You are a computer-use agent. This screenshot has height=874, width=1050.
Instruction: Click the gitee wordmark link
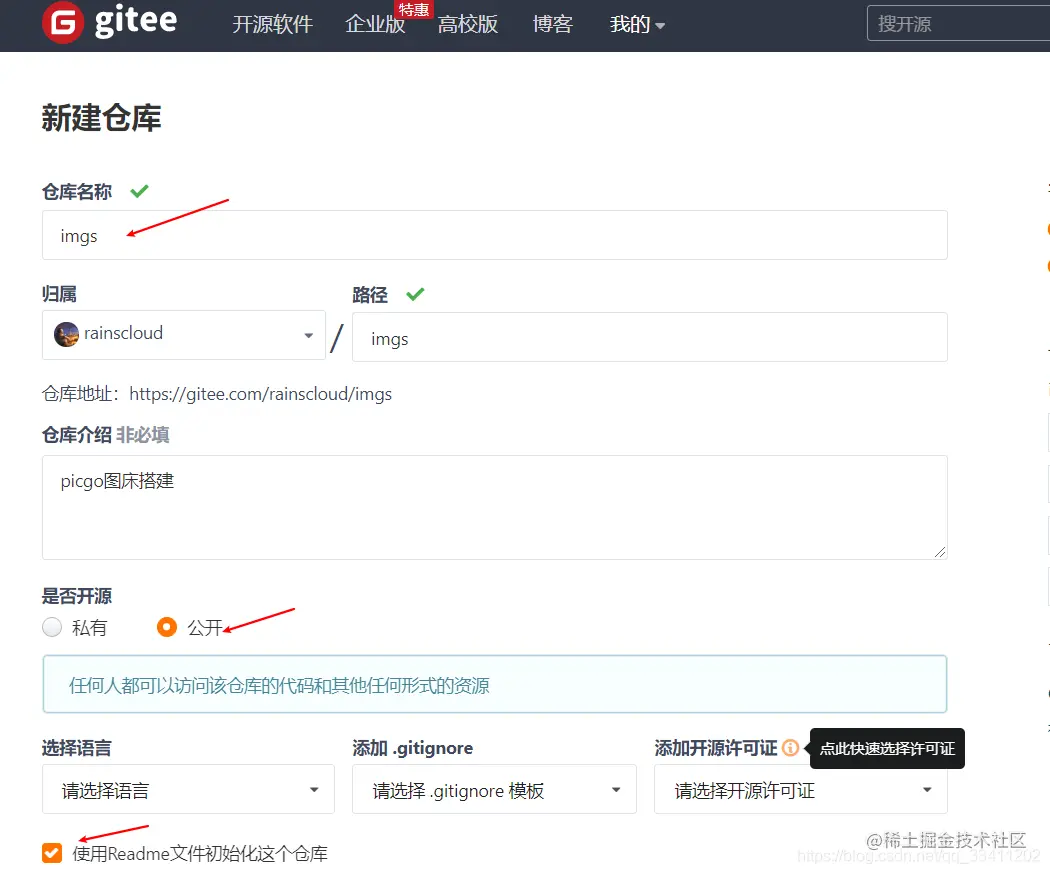tap(136, 21)
